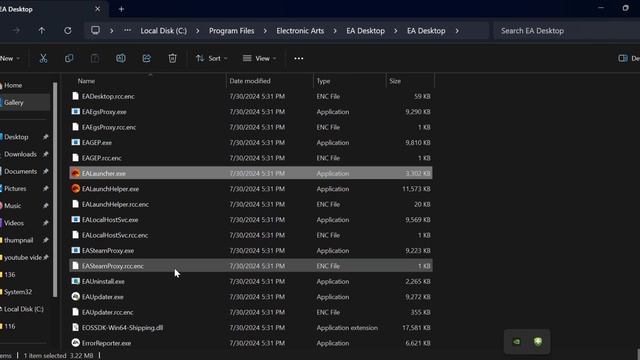Expand chevron after Local Disk (C:)
This screenshot has width=640, height=360.
(x=198, y=31)
